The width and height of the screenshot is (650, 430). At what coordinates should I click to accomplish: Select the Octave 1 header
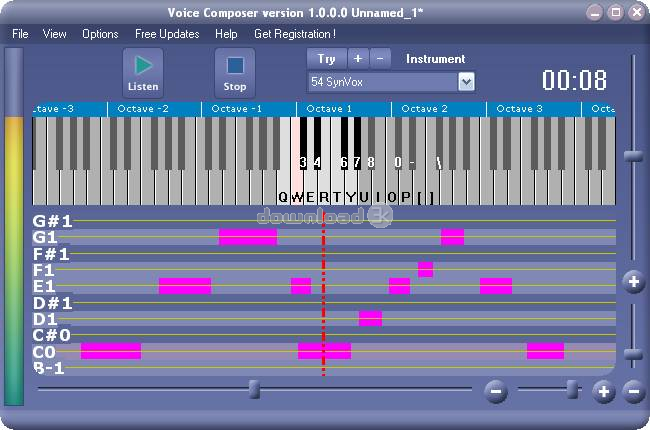click(344, 109)
